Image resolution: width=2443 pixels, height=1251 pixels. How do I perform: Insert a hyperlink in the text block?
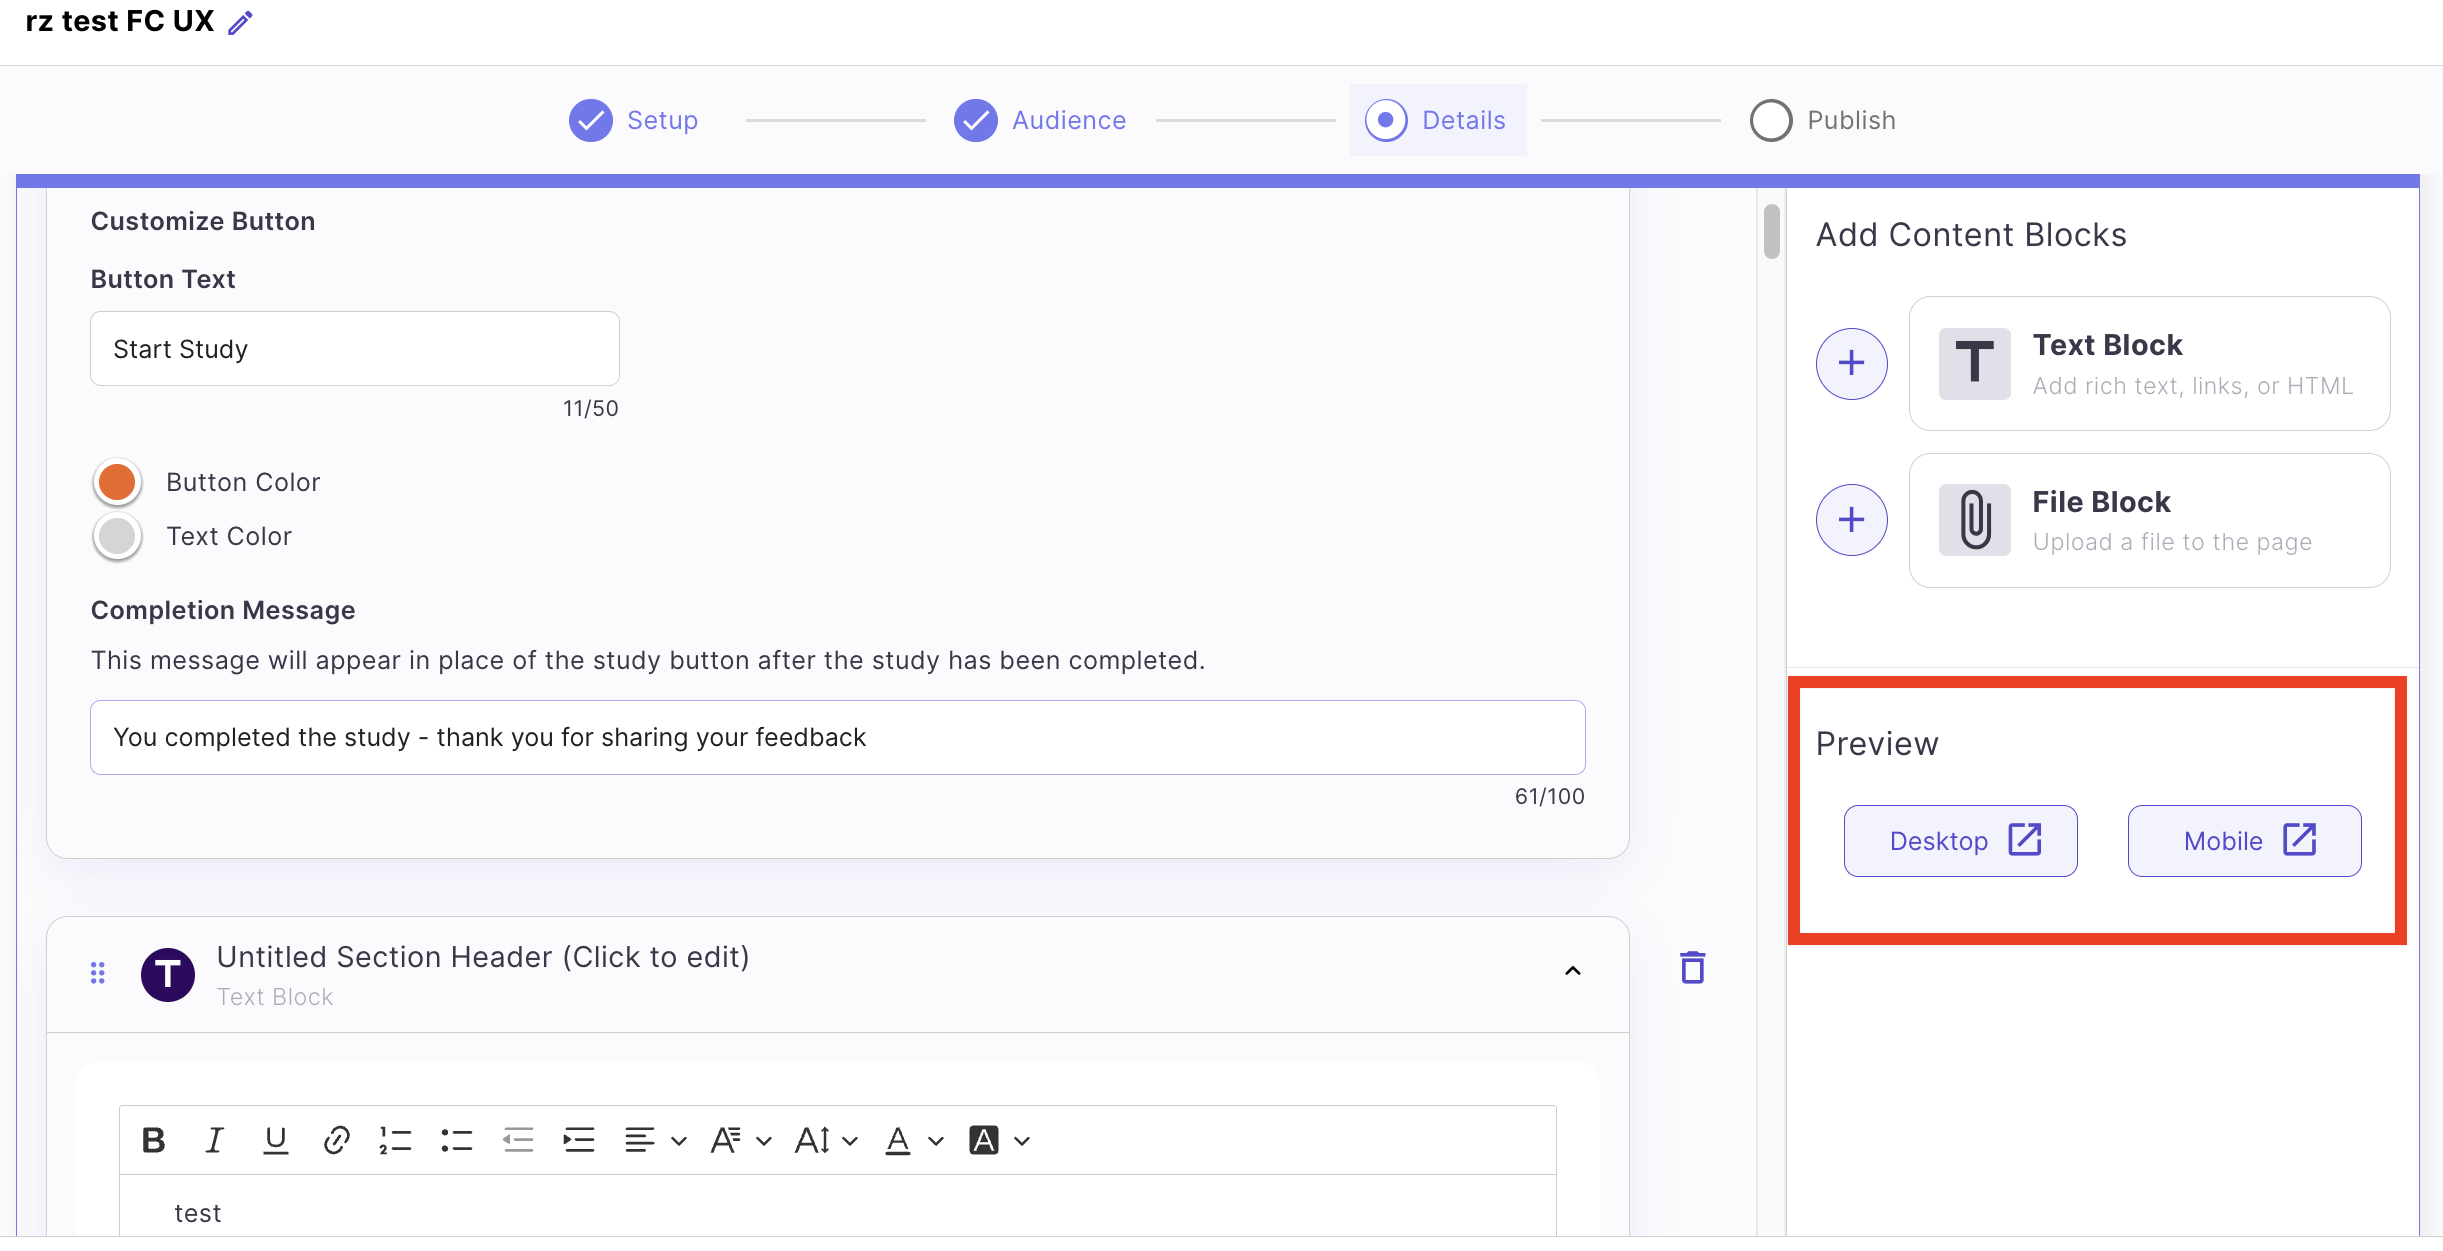click(335, 1139)
